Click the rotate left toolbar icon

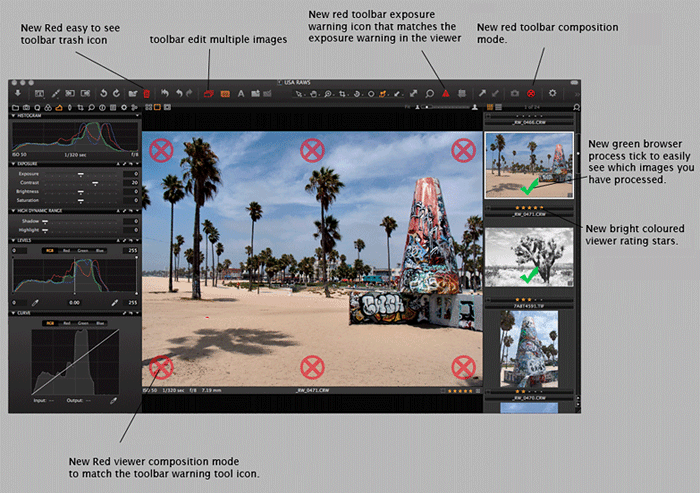(101, 93)
